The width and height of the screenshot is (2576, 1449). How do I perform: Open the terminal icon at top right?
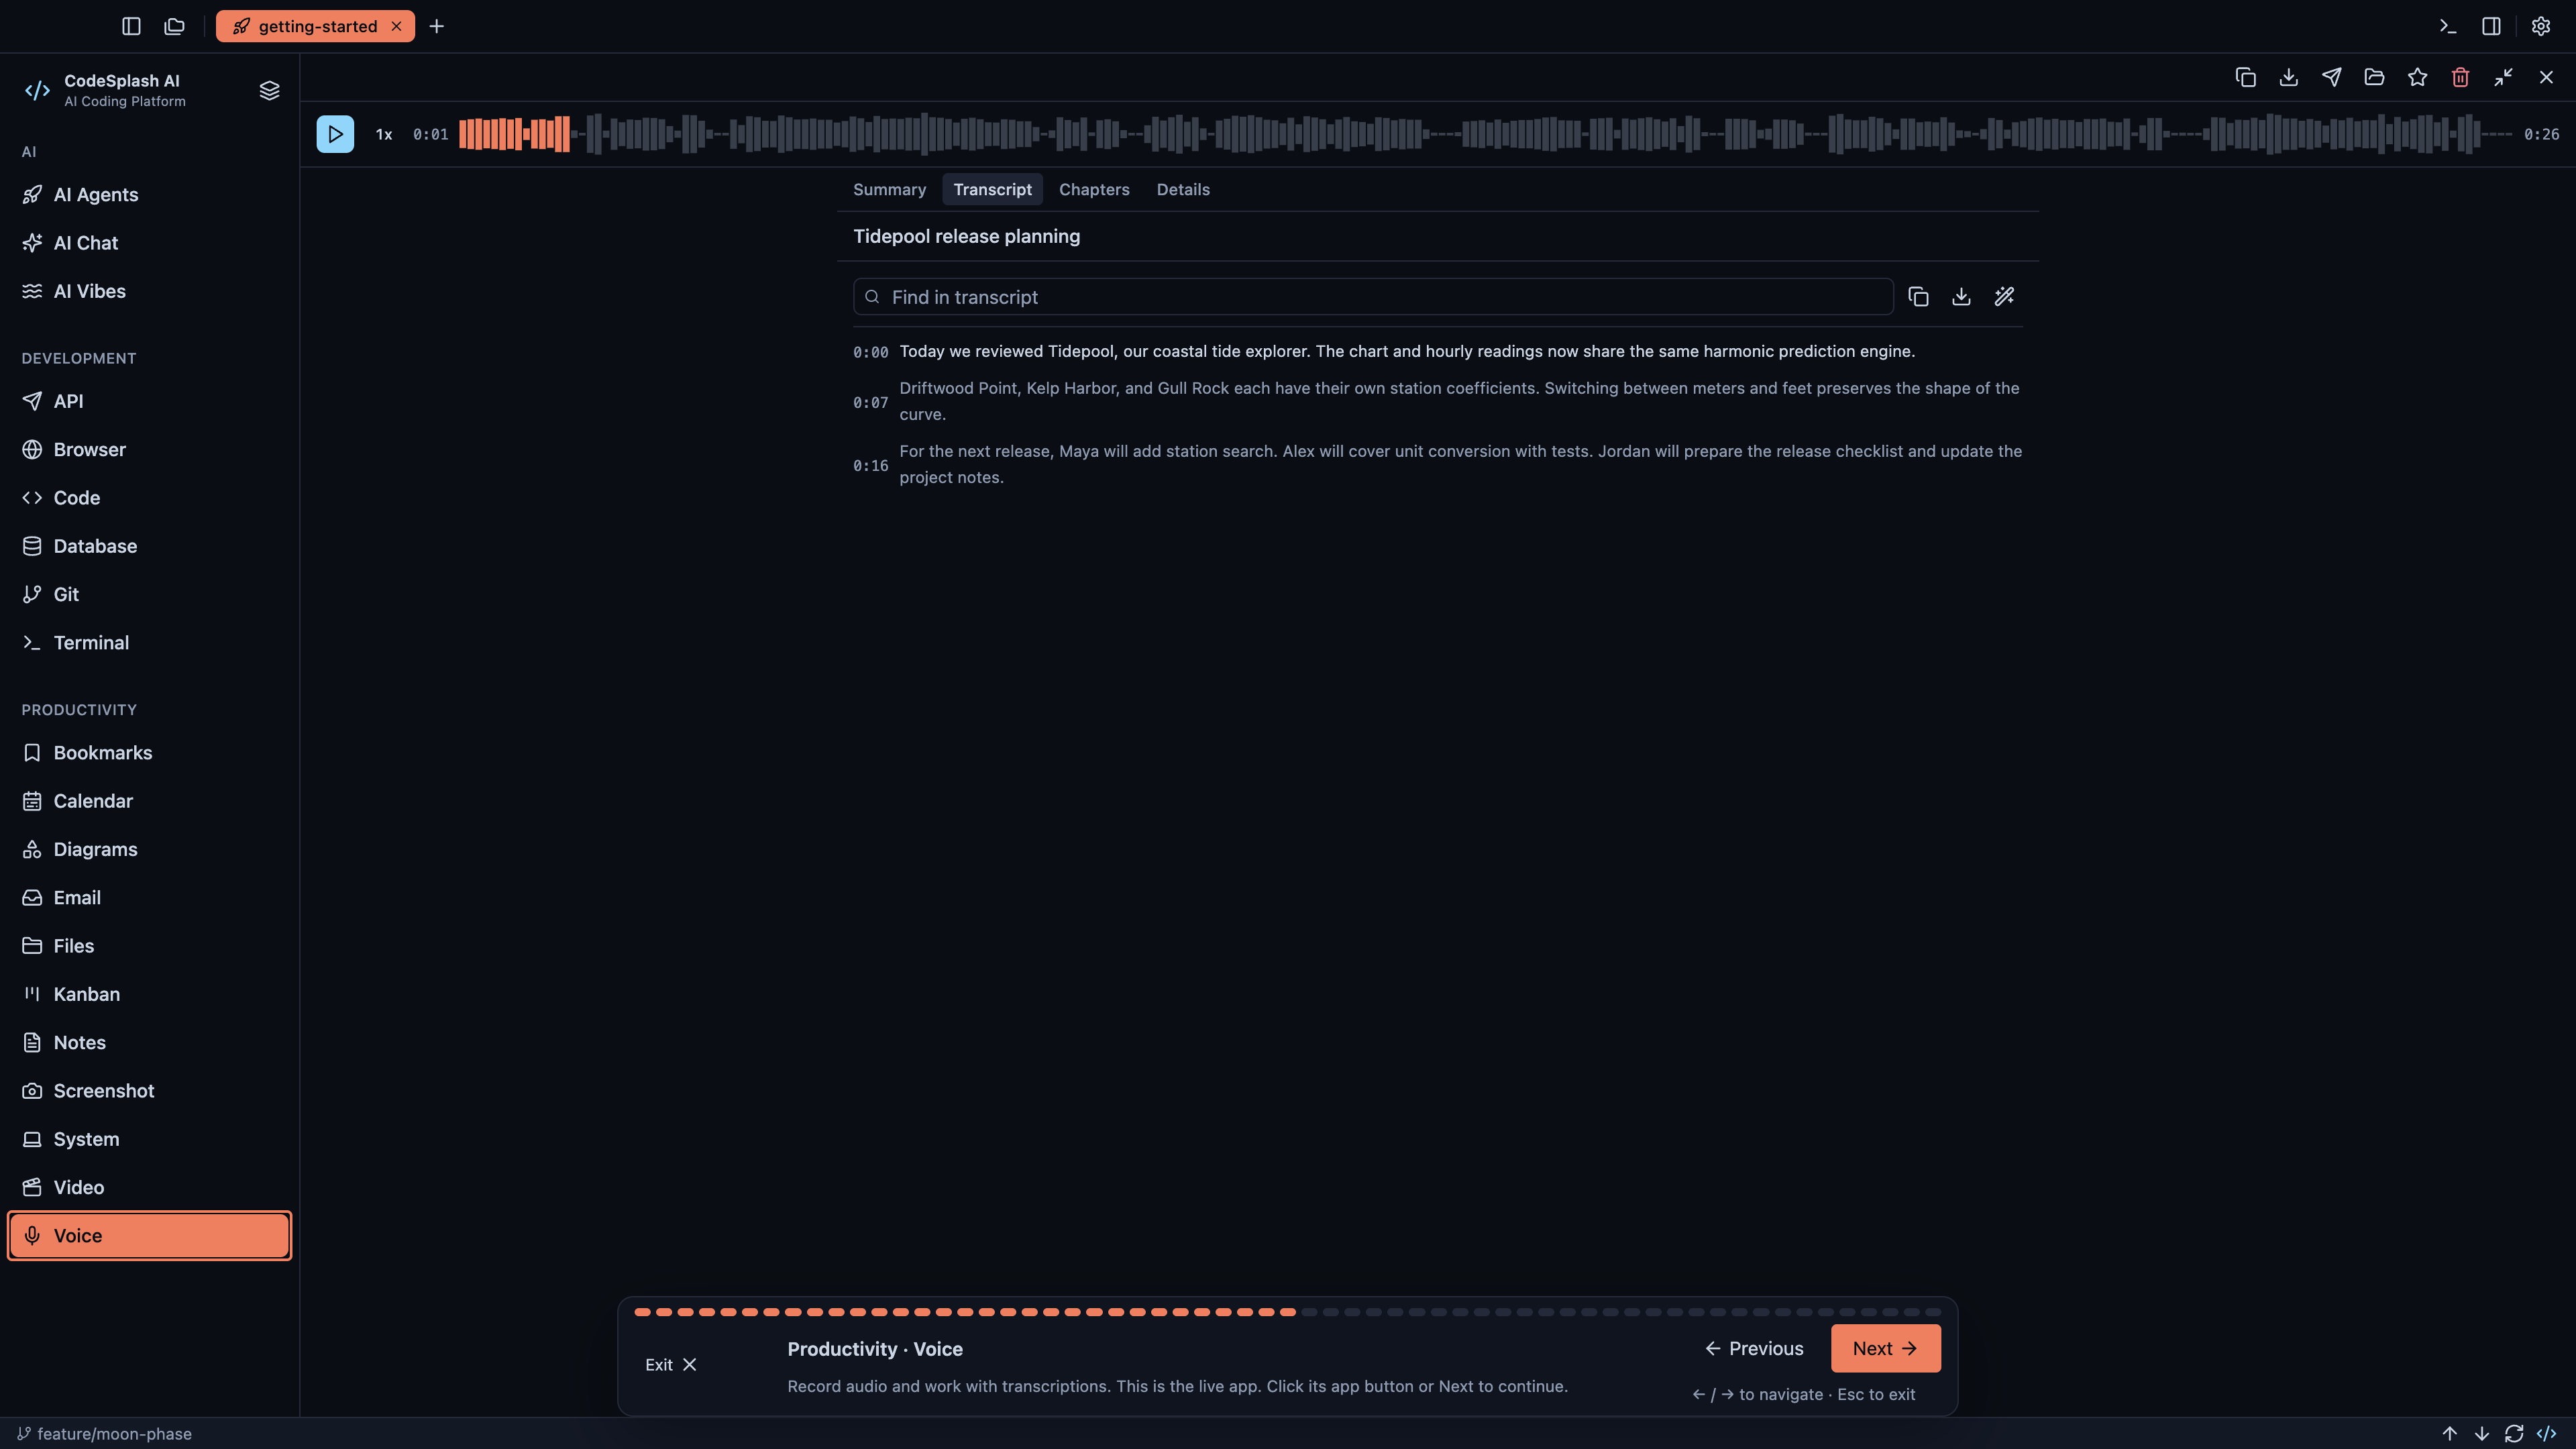tap(2447, 26)
